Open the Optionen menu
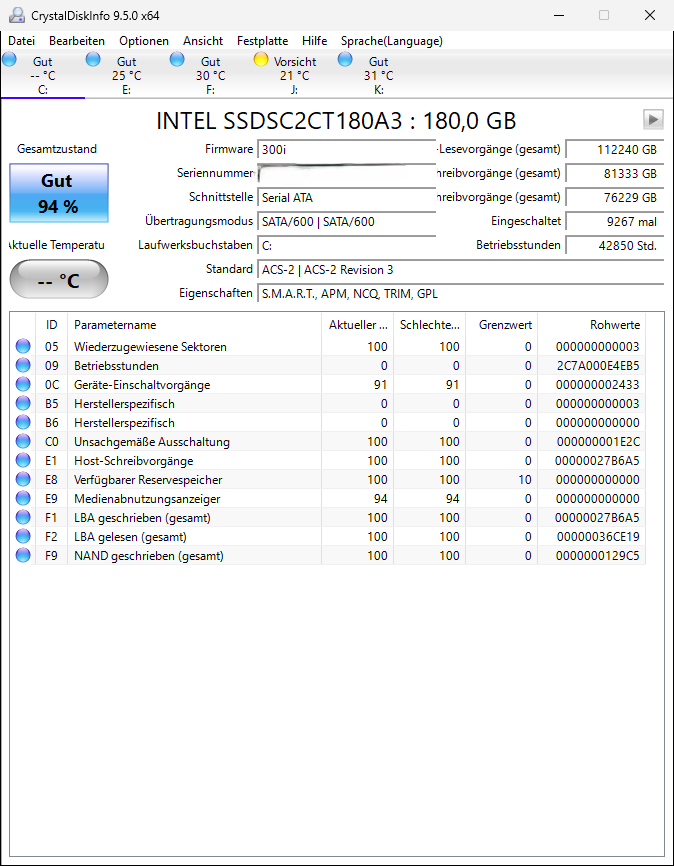The height and width of the screenshot is (866, 674). click(144, 41)
